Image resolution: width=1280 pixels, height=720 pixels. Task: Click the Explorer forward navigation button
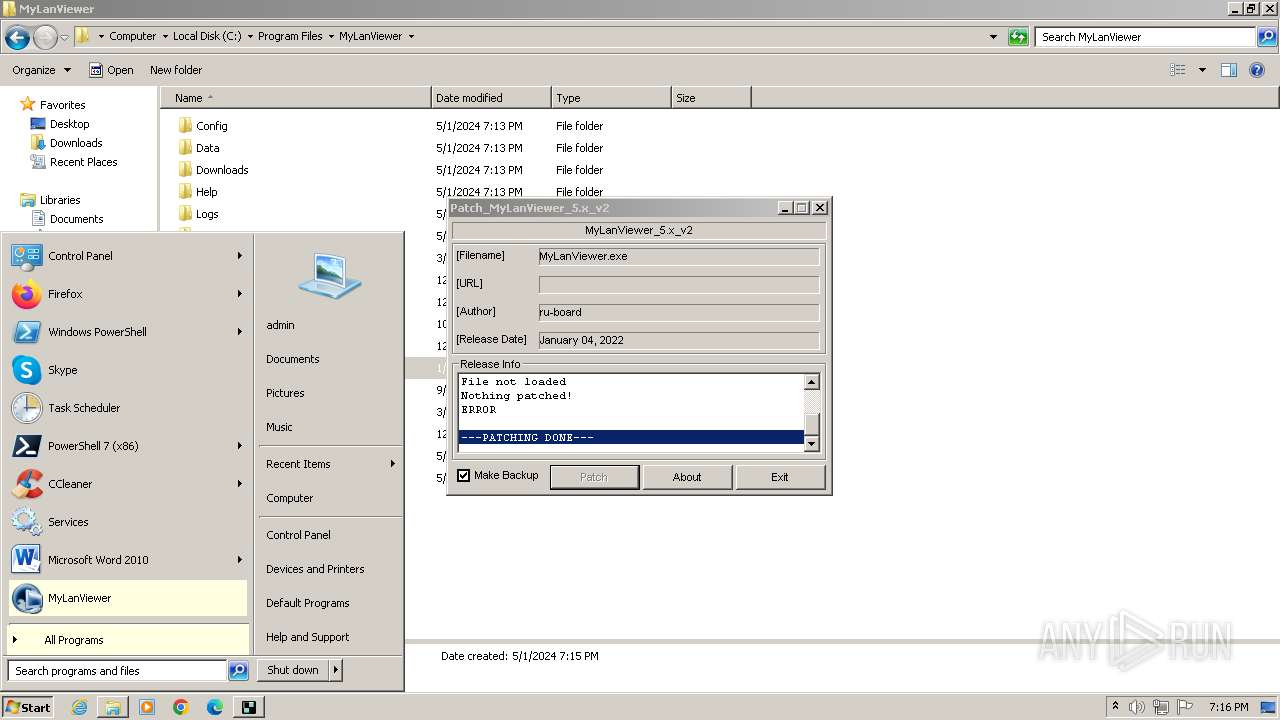[x=45, y=37]
